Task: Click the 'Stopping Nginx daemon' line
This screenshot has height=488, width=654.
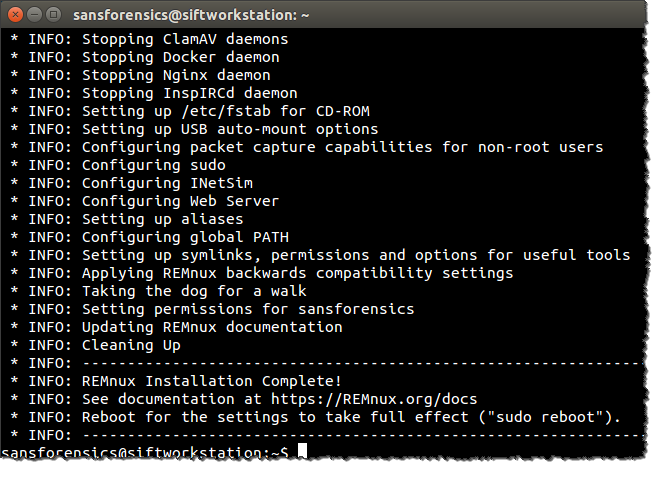Action: [140, 75]
